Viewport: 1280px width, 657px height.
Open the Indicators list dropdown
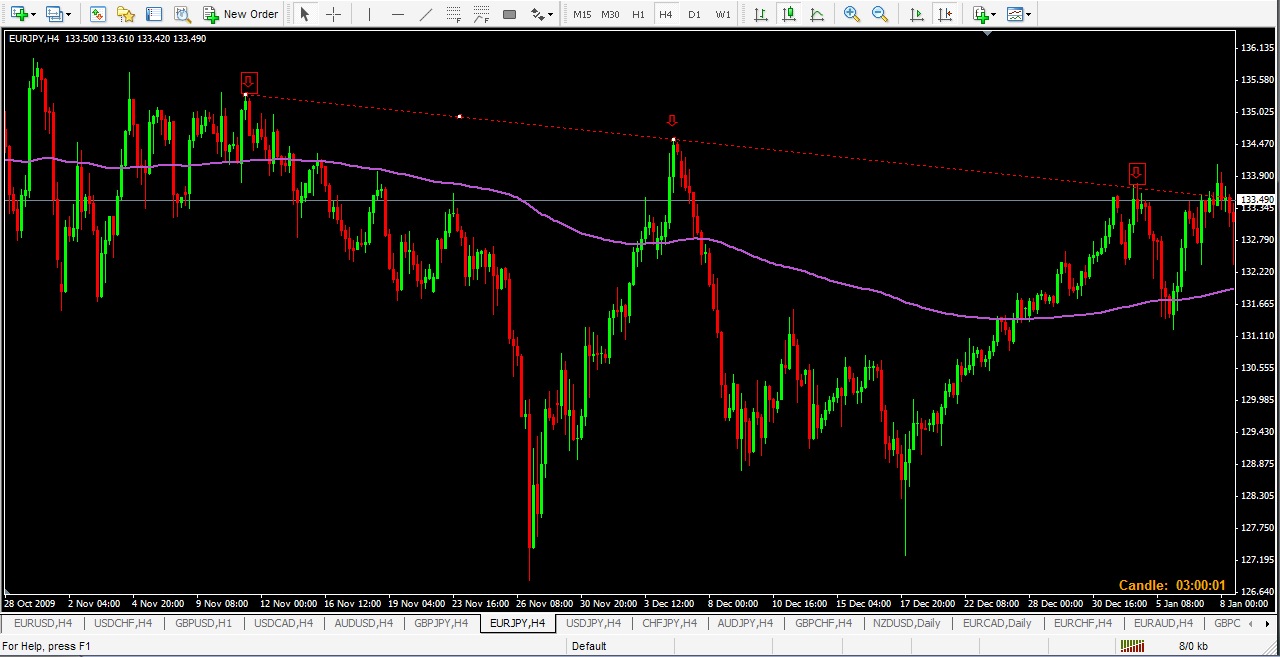[994, 14]
